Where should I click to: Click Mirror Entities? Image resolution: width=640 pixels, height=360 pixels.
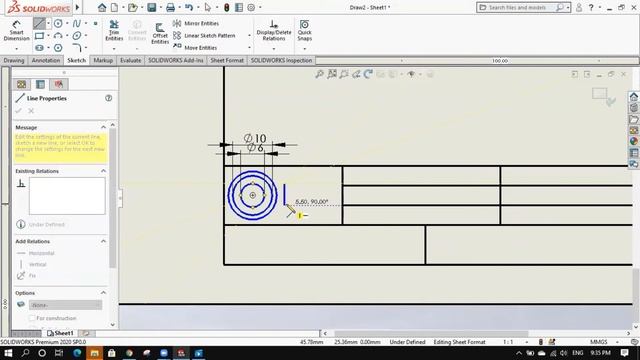click(x=196, y=24)
